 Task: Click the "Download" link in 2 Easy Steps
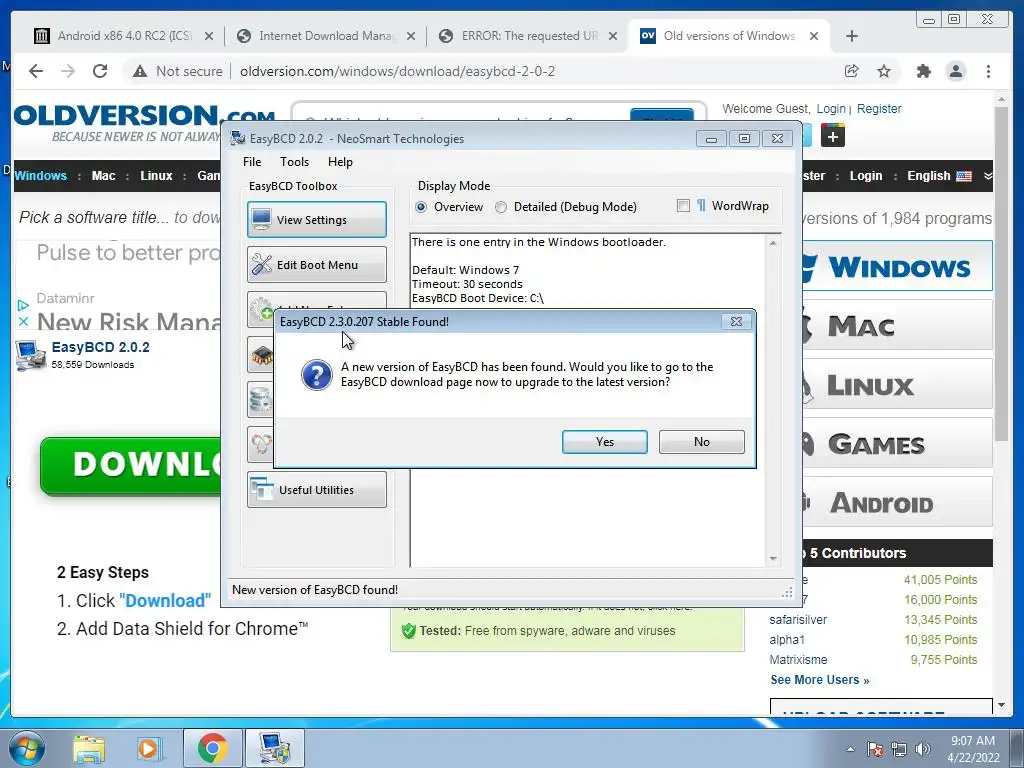click(x=165, y=601)
